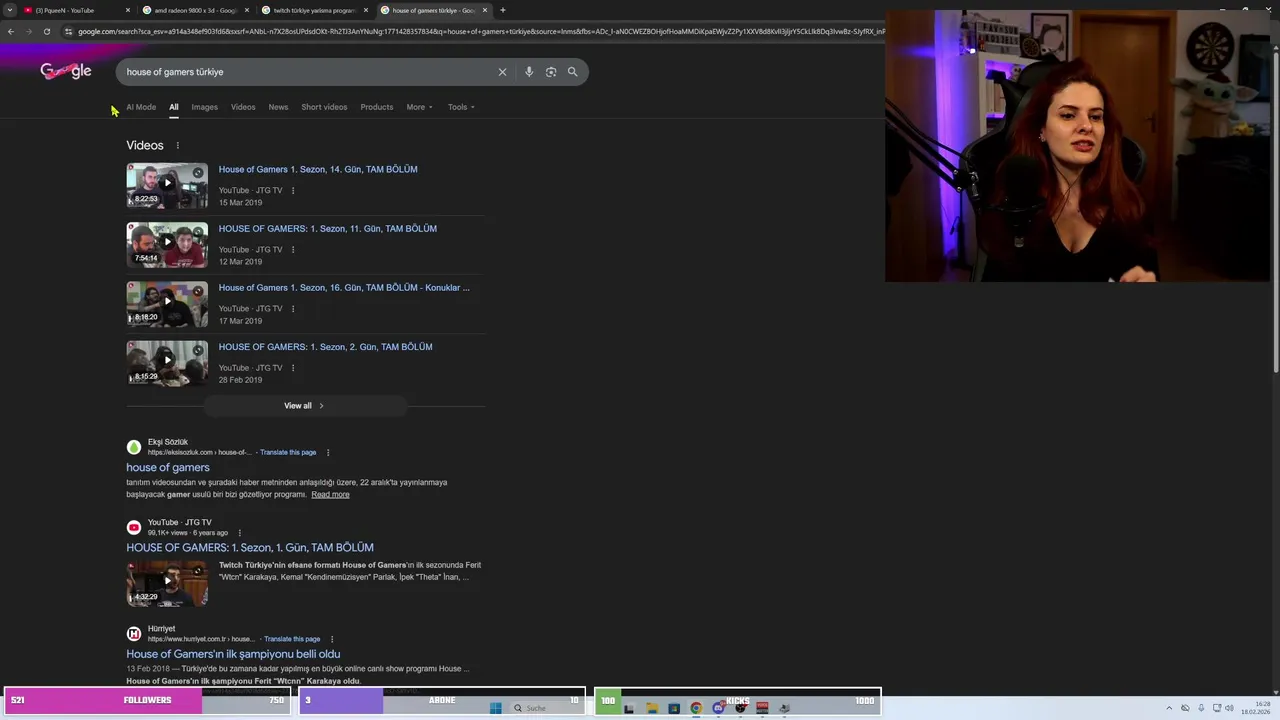Switch to Images tab
Viewport: 1280px width, 720px height.
[x=205, y=107]
